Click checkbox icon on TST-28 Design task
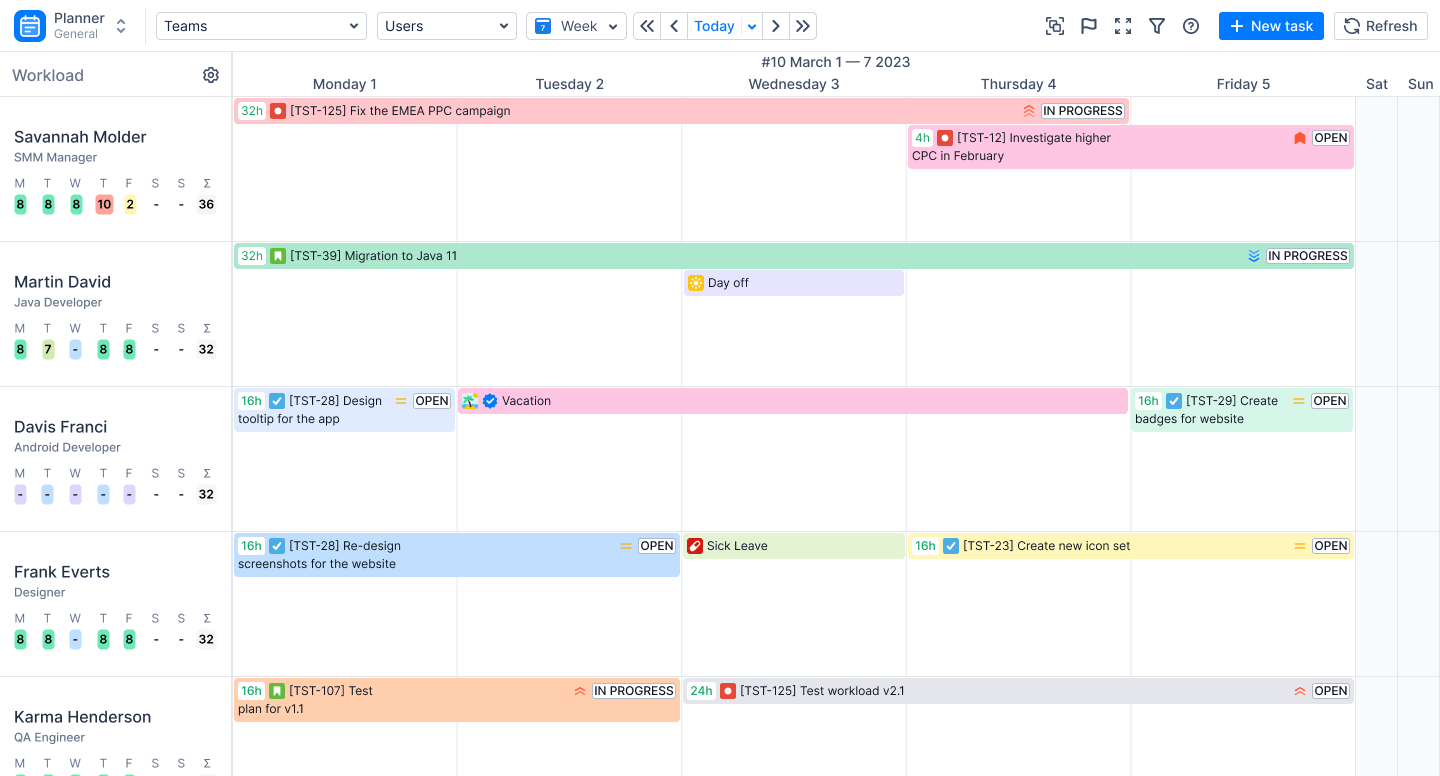This screenshot has height=776, width=1440. [x=277, y=401]
